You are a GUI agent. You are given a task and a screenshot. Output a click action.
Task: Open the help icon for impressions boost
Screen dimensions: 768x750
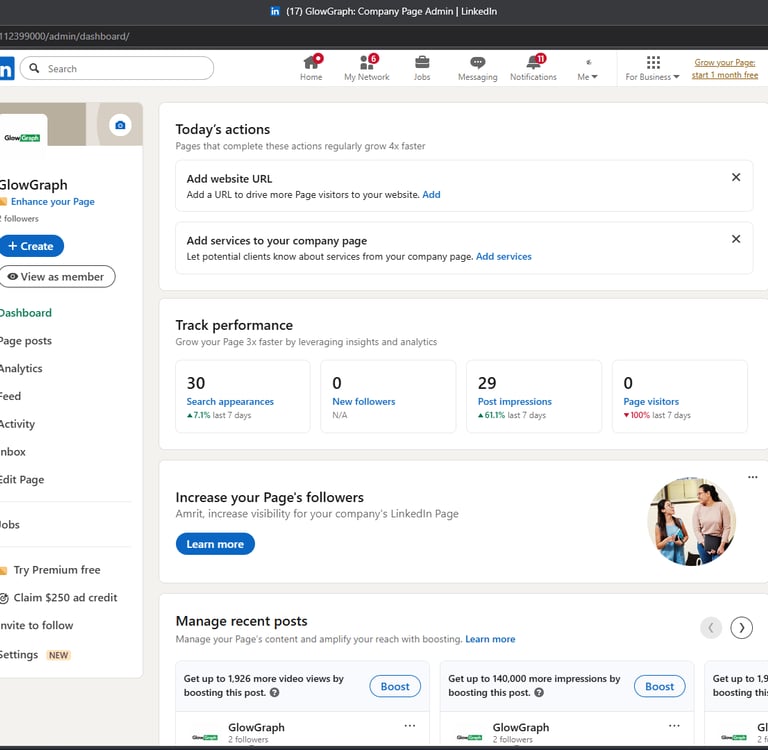click(x=539, y=692)
